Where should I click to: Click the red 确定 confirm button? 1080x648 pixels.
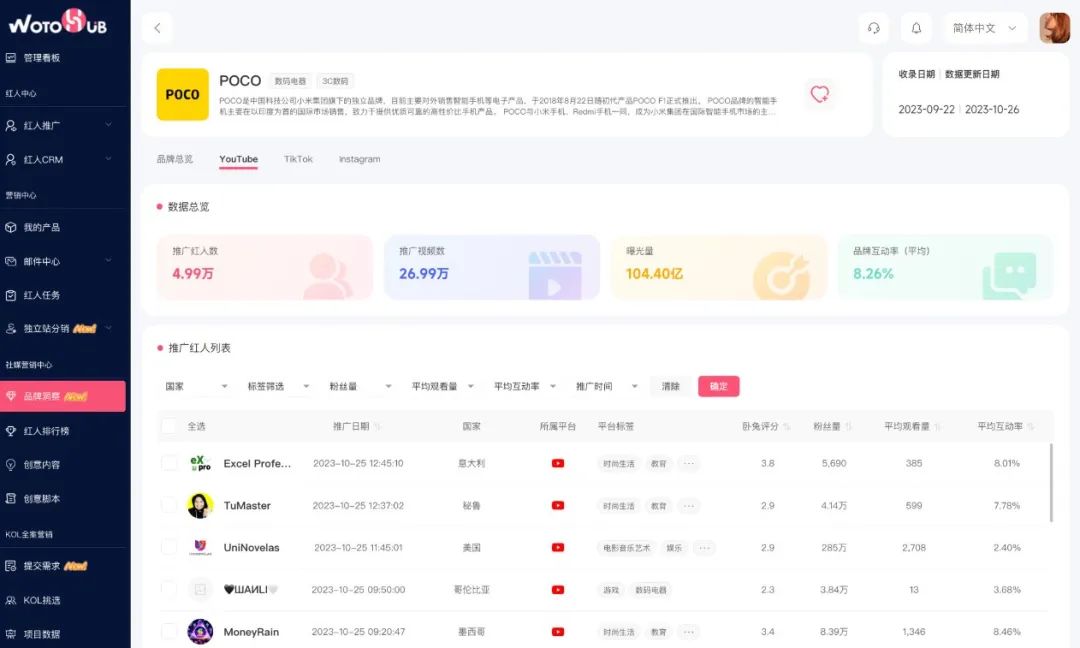coord(718,386)
